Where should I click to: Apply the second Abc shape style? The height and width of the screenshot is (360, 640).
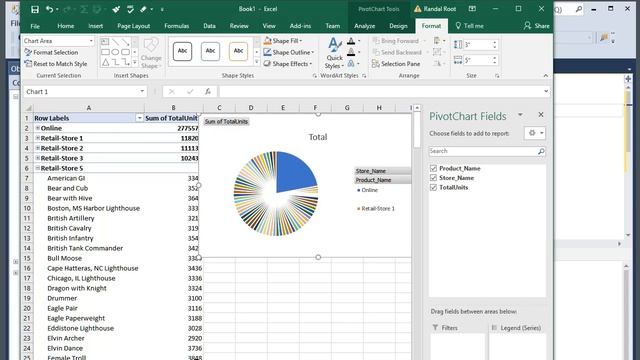pos(210,51)
